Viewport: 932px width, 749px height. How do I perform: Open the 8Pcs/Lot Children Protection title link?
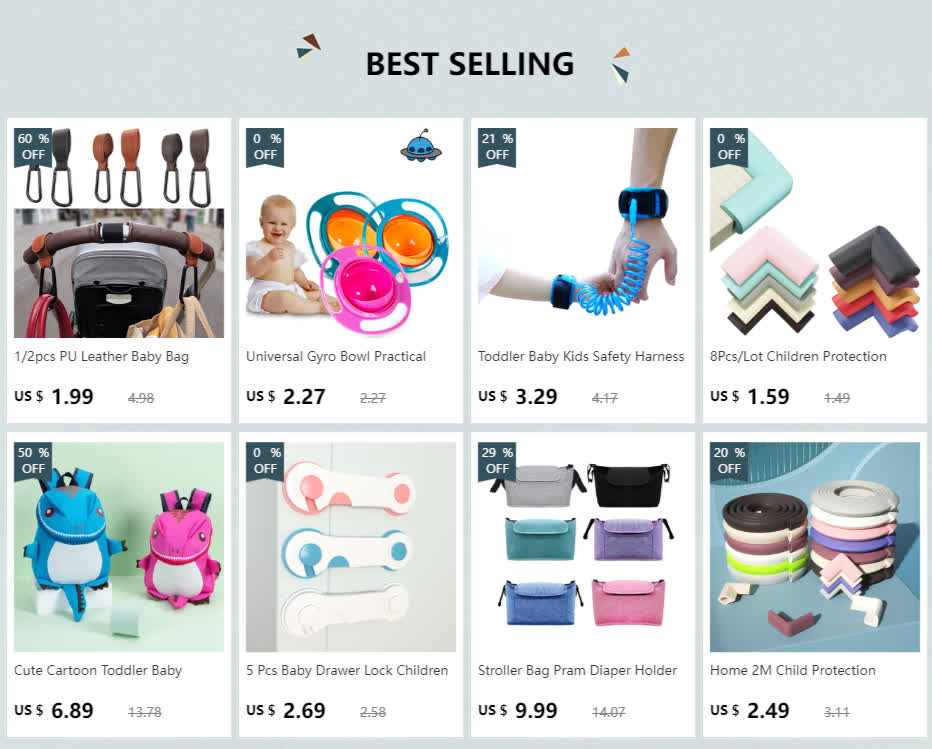798,356
